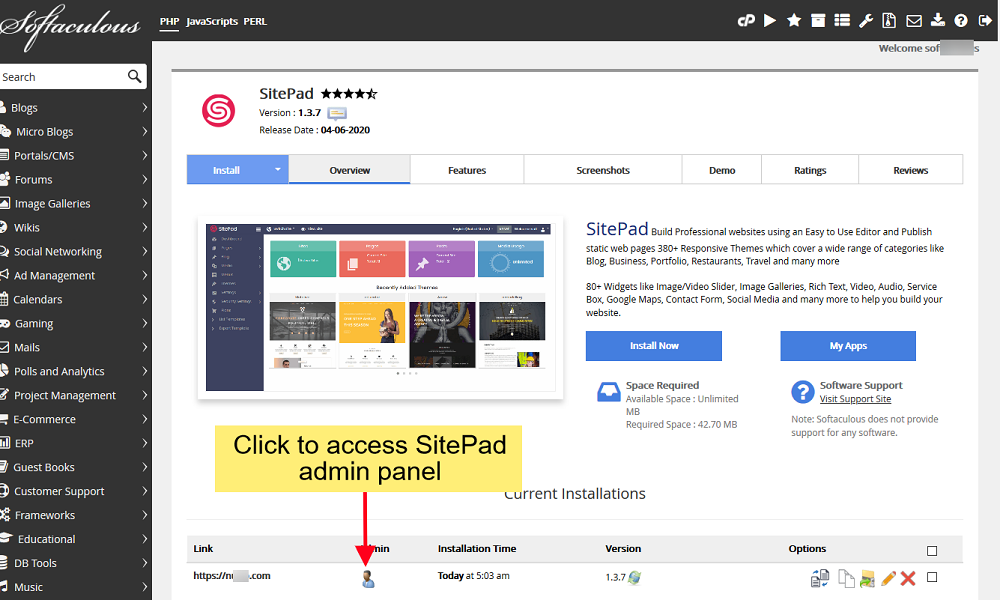The width and height of the screenshot is (1000, 600).
Task: Switch to the Features tab
Action: click(x=467, y=170)
